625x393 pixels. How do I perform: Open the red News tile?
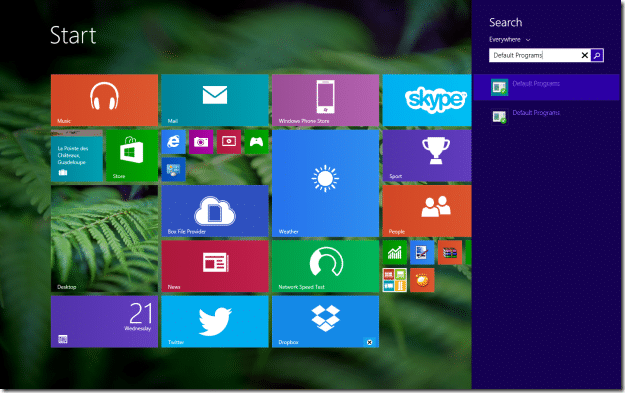pos(215,266)
